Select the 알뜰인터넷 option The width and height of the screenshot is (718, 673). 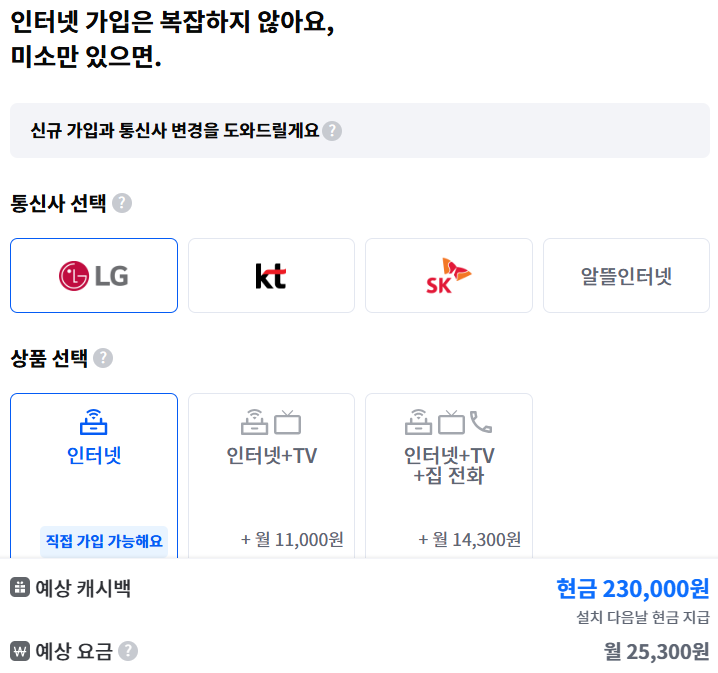[626, 275]
